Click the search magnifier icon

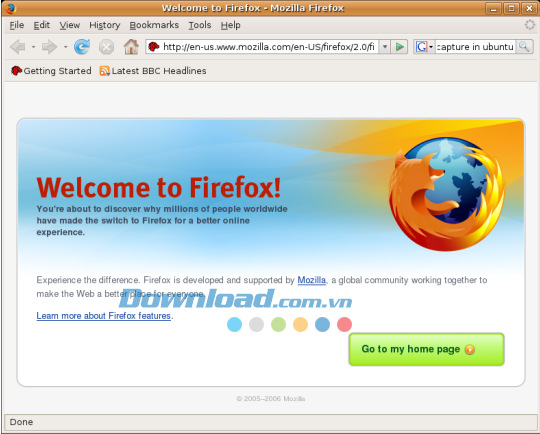point(524,46)
